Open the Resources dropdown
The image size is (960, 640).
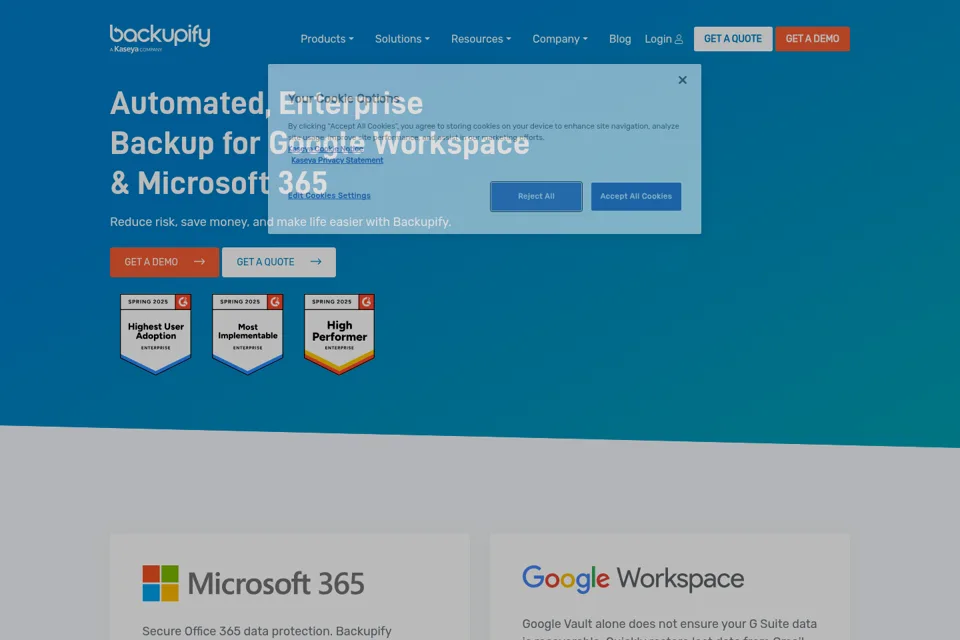pyautogui.click(x=481, y=39)
